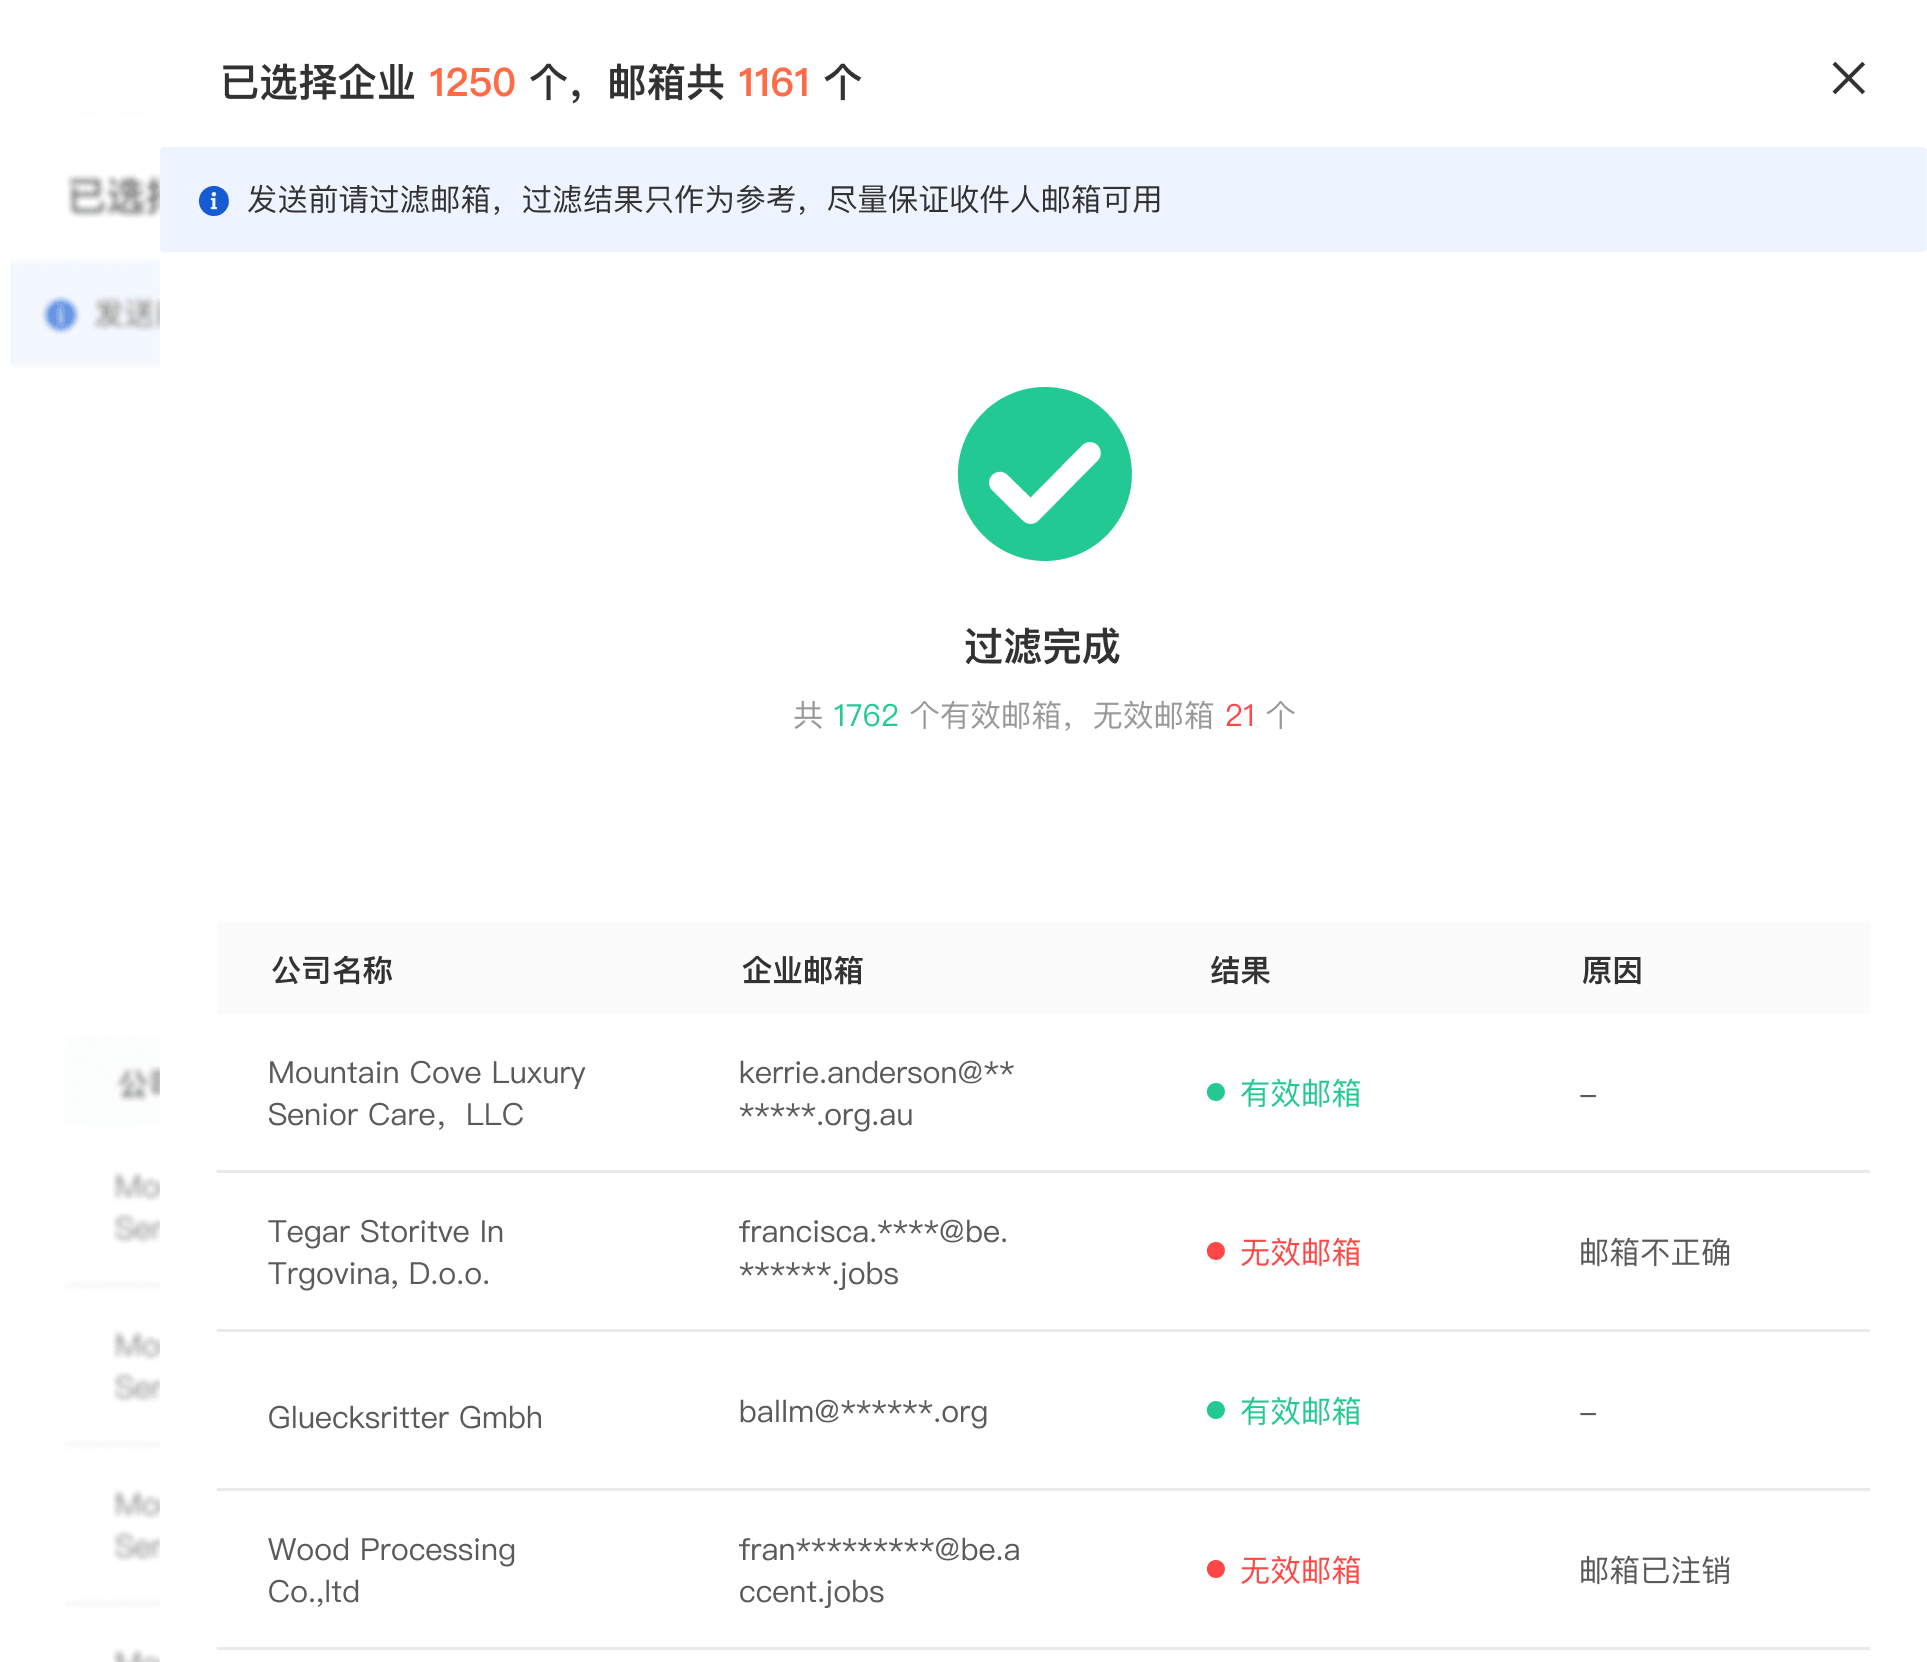Click the invalid mailbox count 21
This screenshot has width=1927, height=1662.
[x=1240, y=716]
